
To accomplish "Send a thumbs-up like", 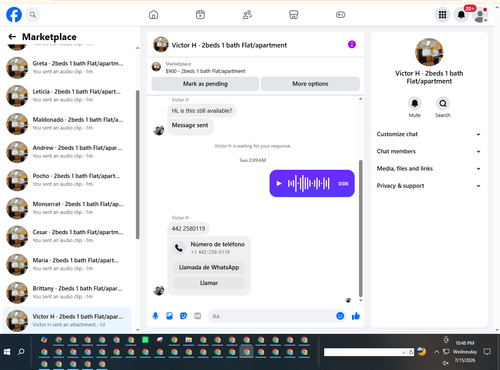I will (x=356, y=316).
